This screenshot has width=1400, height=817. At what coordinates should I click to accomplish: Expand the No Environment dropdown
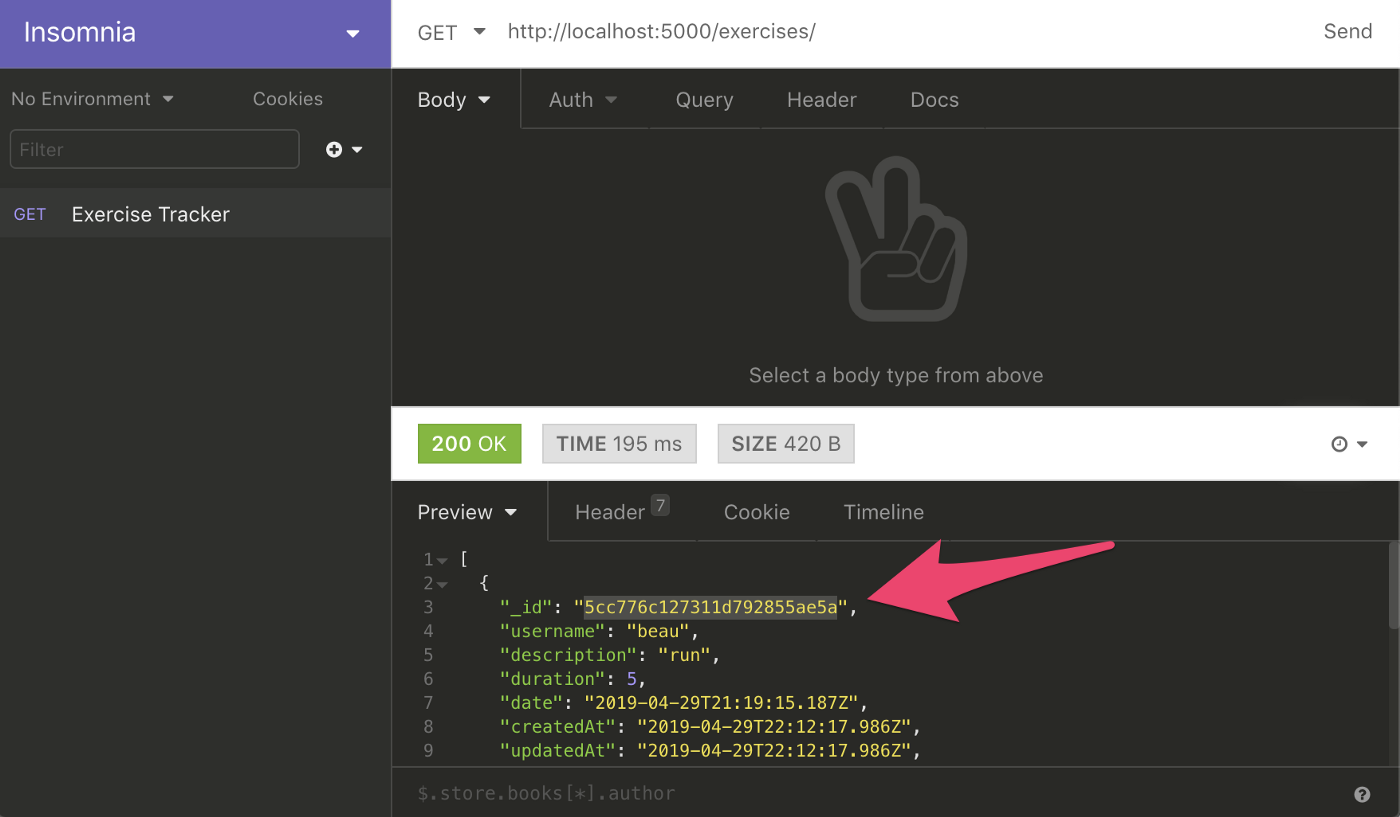click(x=92, y=99)
